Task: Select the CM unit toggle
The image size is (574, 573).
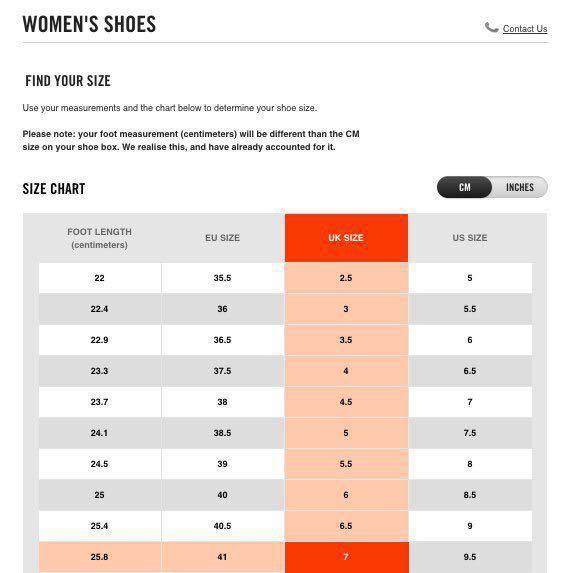Action: [464, 187]
